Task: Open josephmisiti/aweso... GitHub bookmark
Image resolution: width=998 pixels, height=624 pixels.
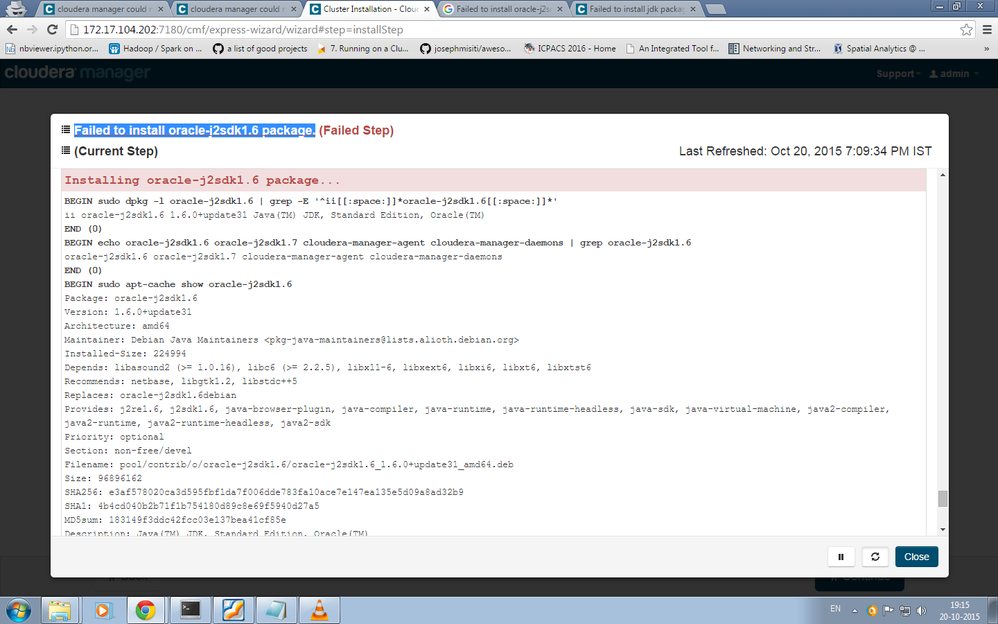Action: tap(466, 48)
